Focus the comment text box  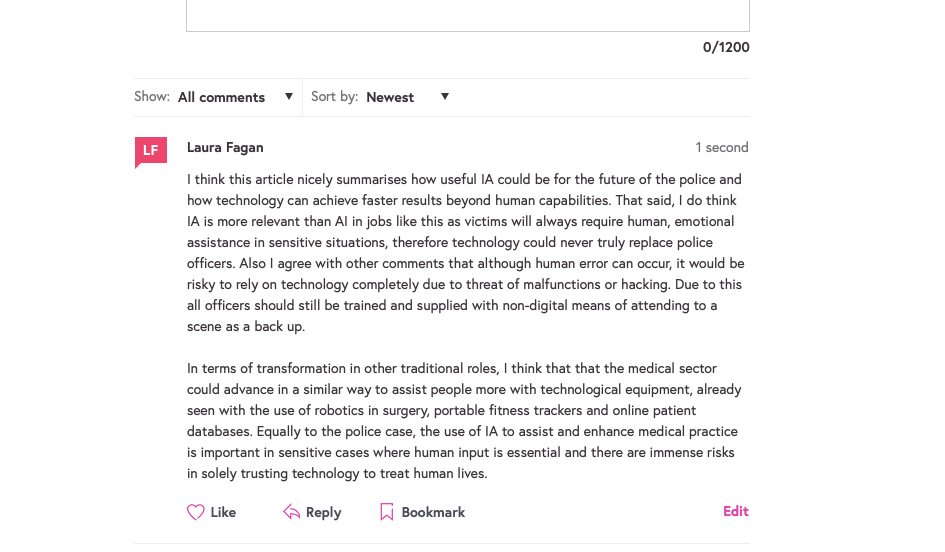click(467, 15)
